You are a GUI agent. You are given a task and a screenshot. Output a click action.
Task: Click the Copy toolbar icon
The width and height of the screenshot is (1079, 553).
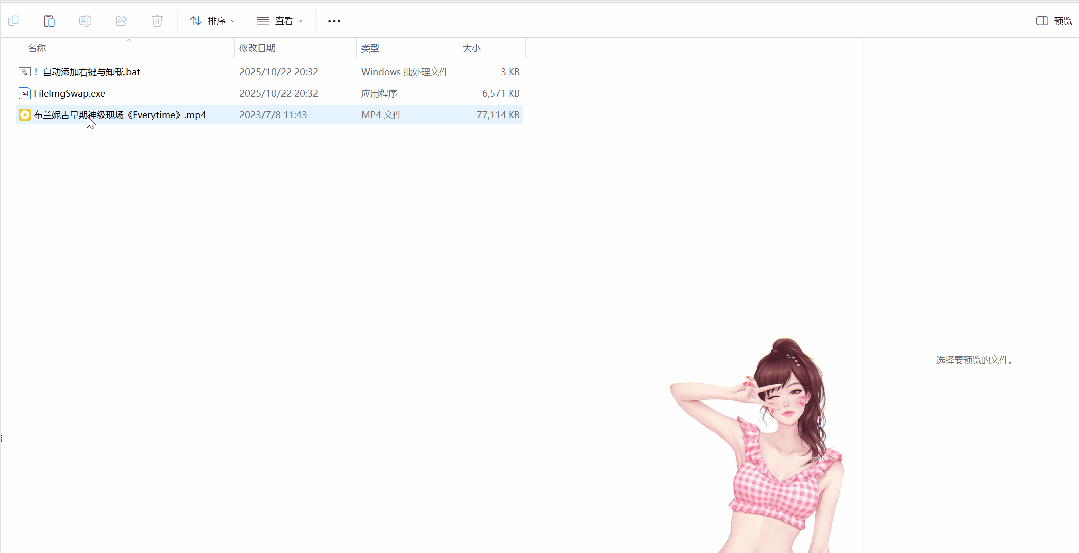pyautogui.click(x=13, y=21)
